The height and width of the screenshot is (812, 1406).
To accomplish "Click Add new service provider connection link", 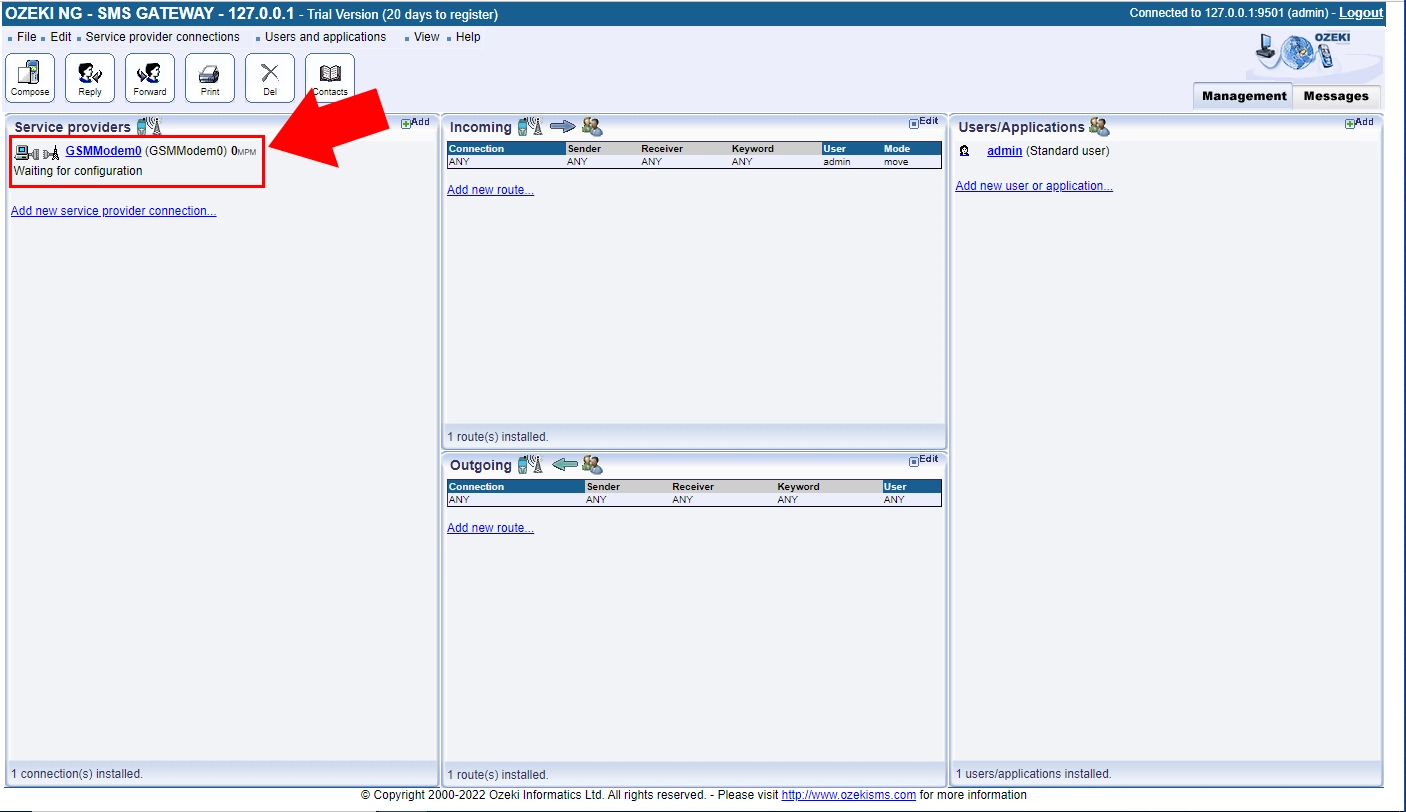I will [113, 211].
